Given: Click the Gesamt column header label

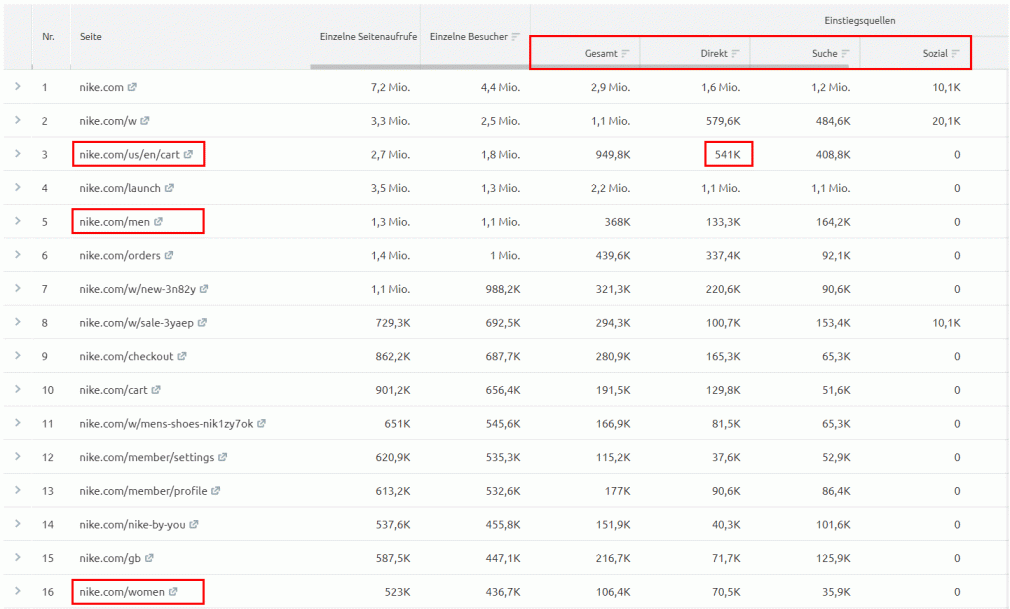Looking at the screenshot, I should coord(601,53).
